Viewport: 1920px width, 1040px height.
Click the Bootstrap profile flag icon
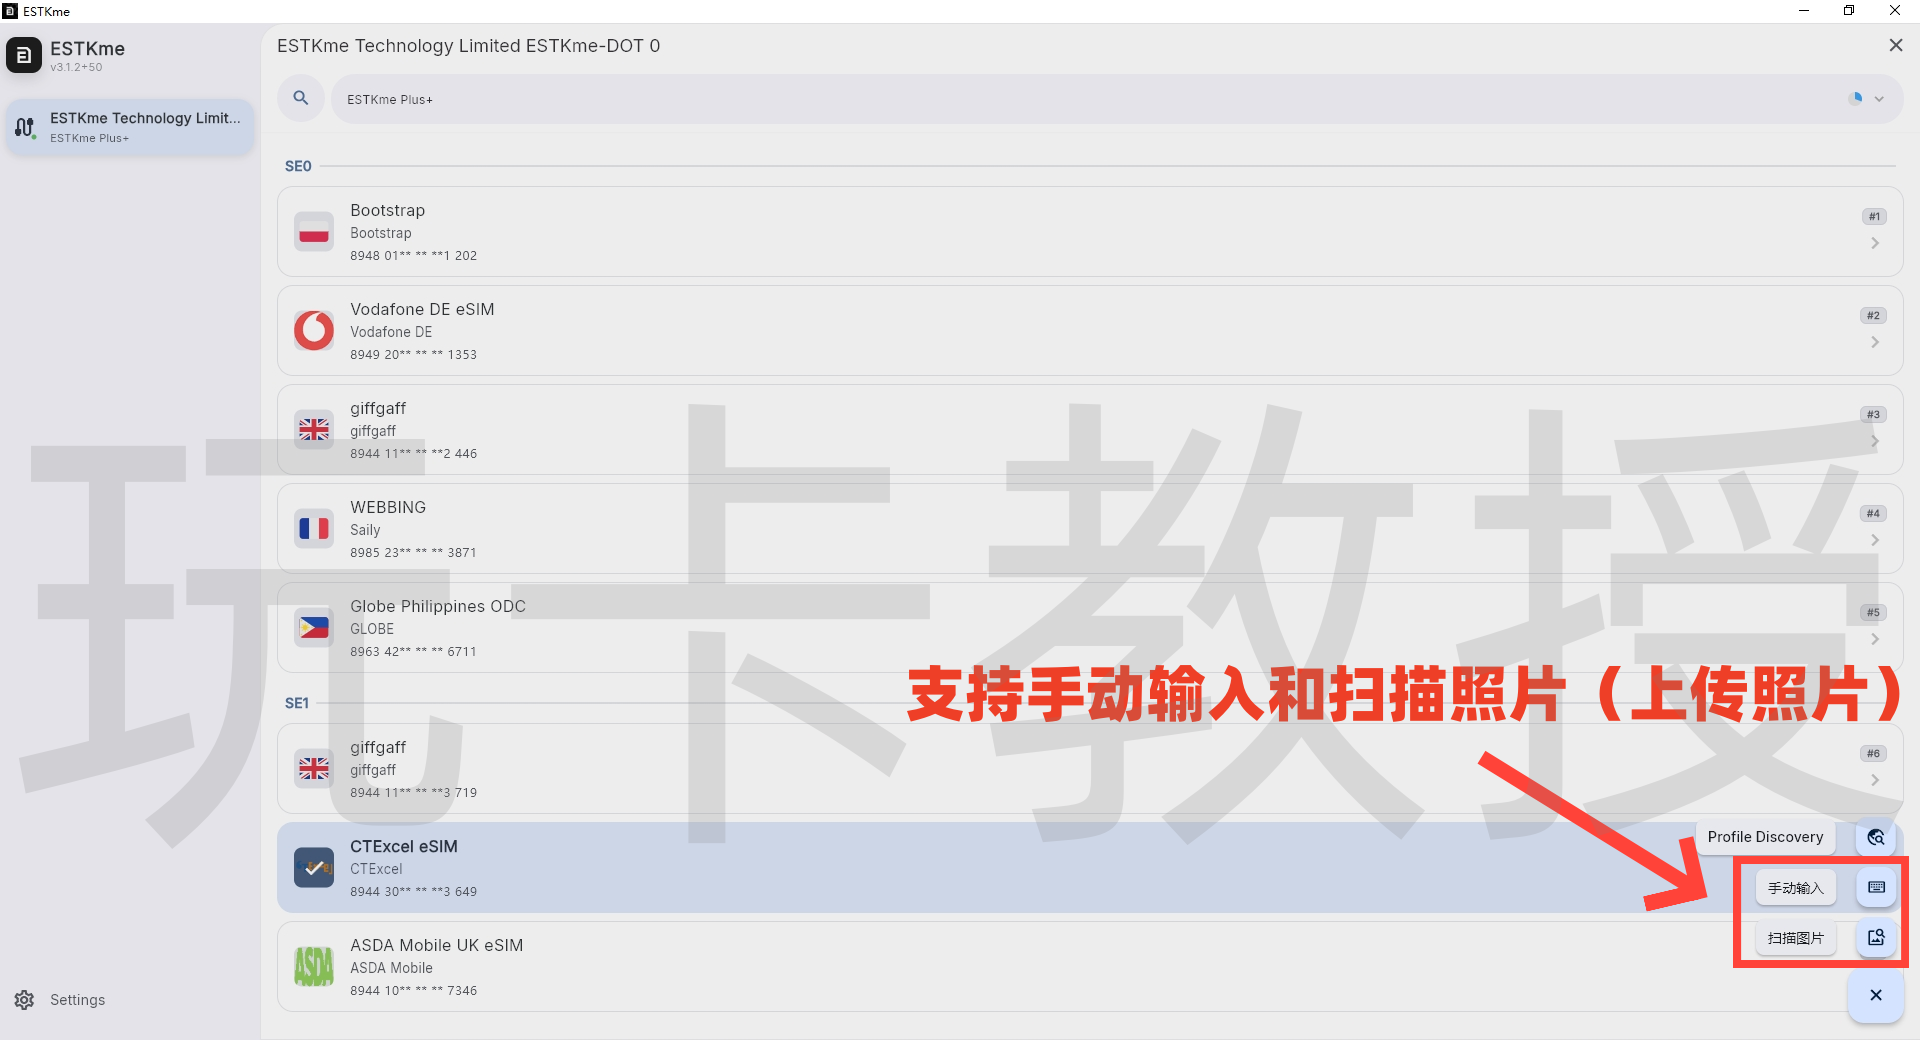pyautogui.click(x=314, y=231)
